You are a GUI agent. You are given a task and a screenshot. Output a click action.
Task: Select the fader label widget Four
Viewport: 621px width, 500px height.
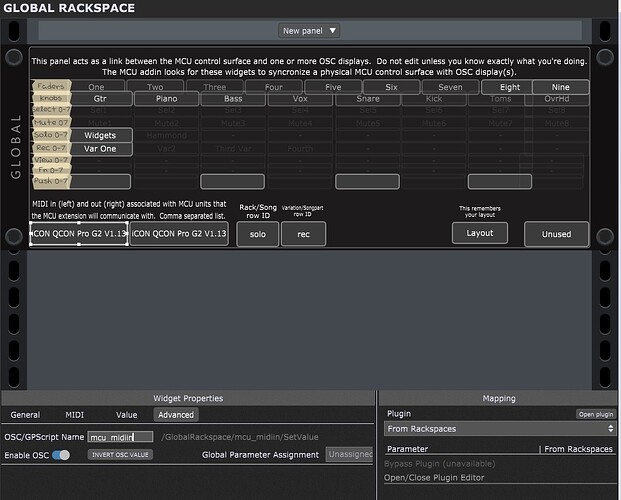[x=274, y=86]
